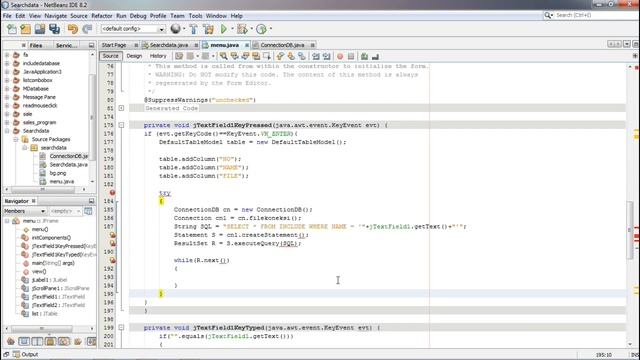Expand the MDatabase project node
Screen dimensions: 640x360
pos(7,89)
